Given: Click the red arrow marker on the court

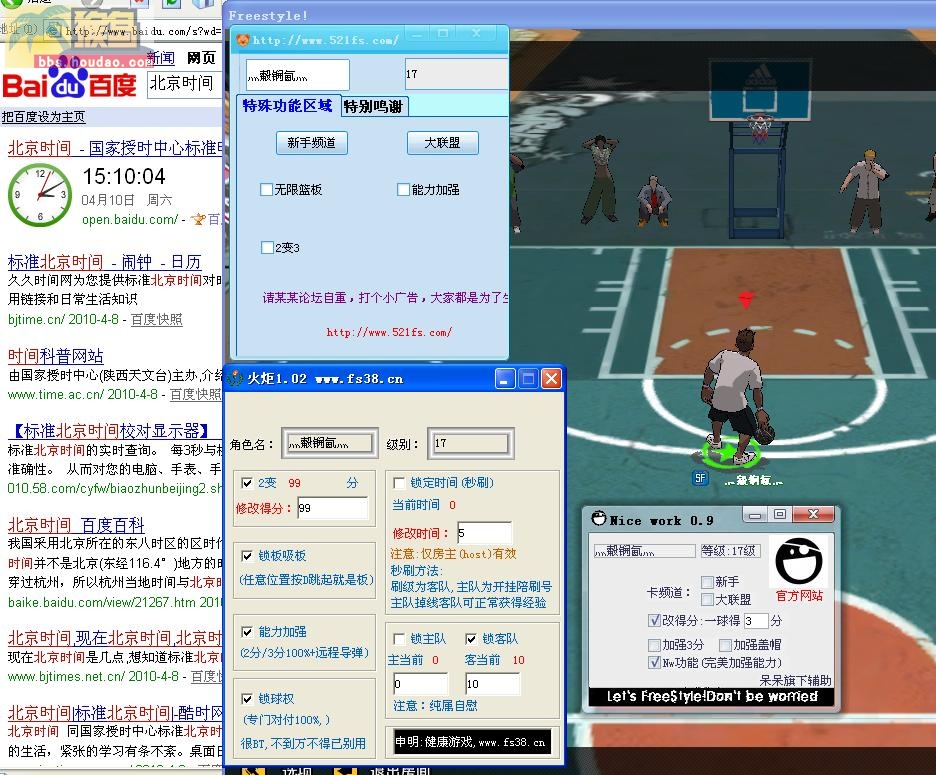Looking at the screenshot, I should [x=746, y=299].
